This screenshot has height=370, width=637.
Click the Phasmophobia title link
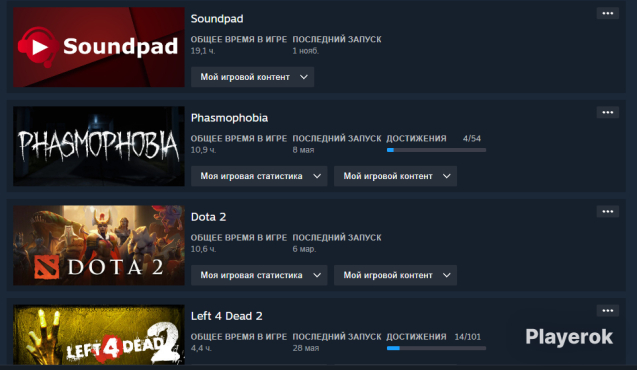229,118
